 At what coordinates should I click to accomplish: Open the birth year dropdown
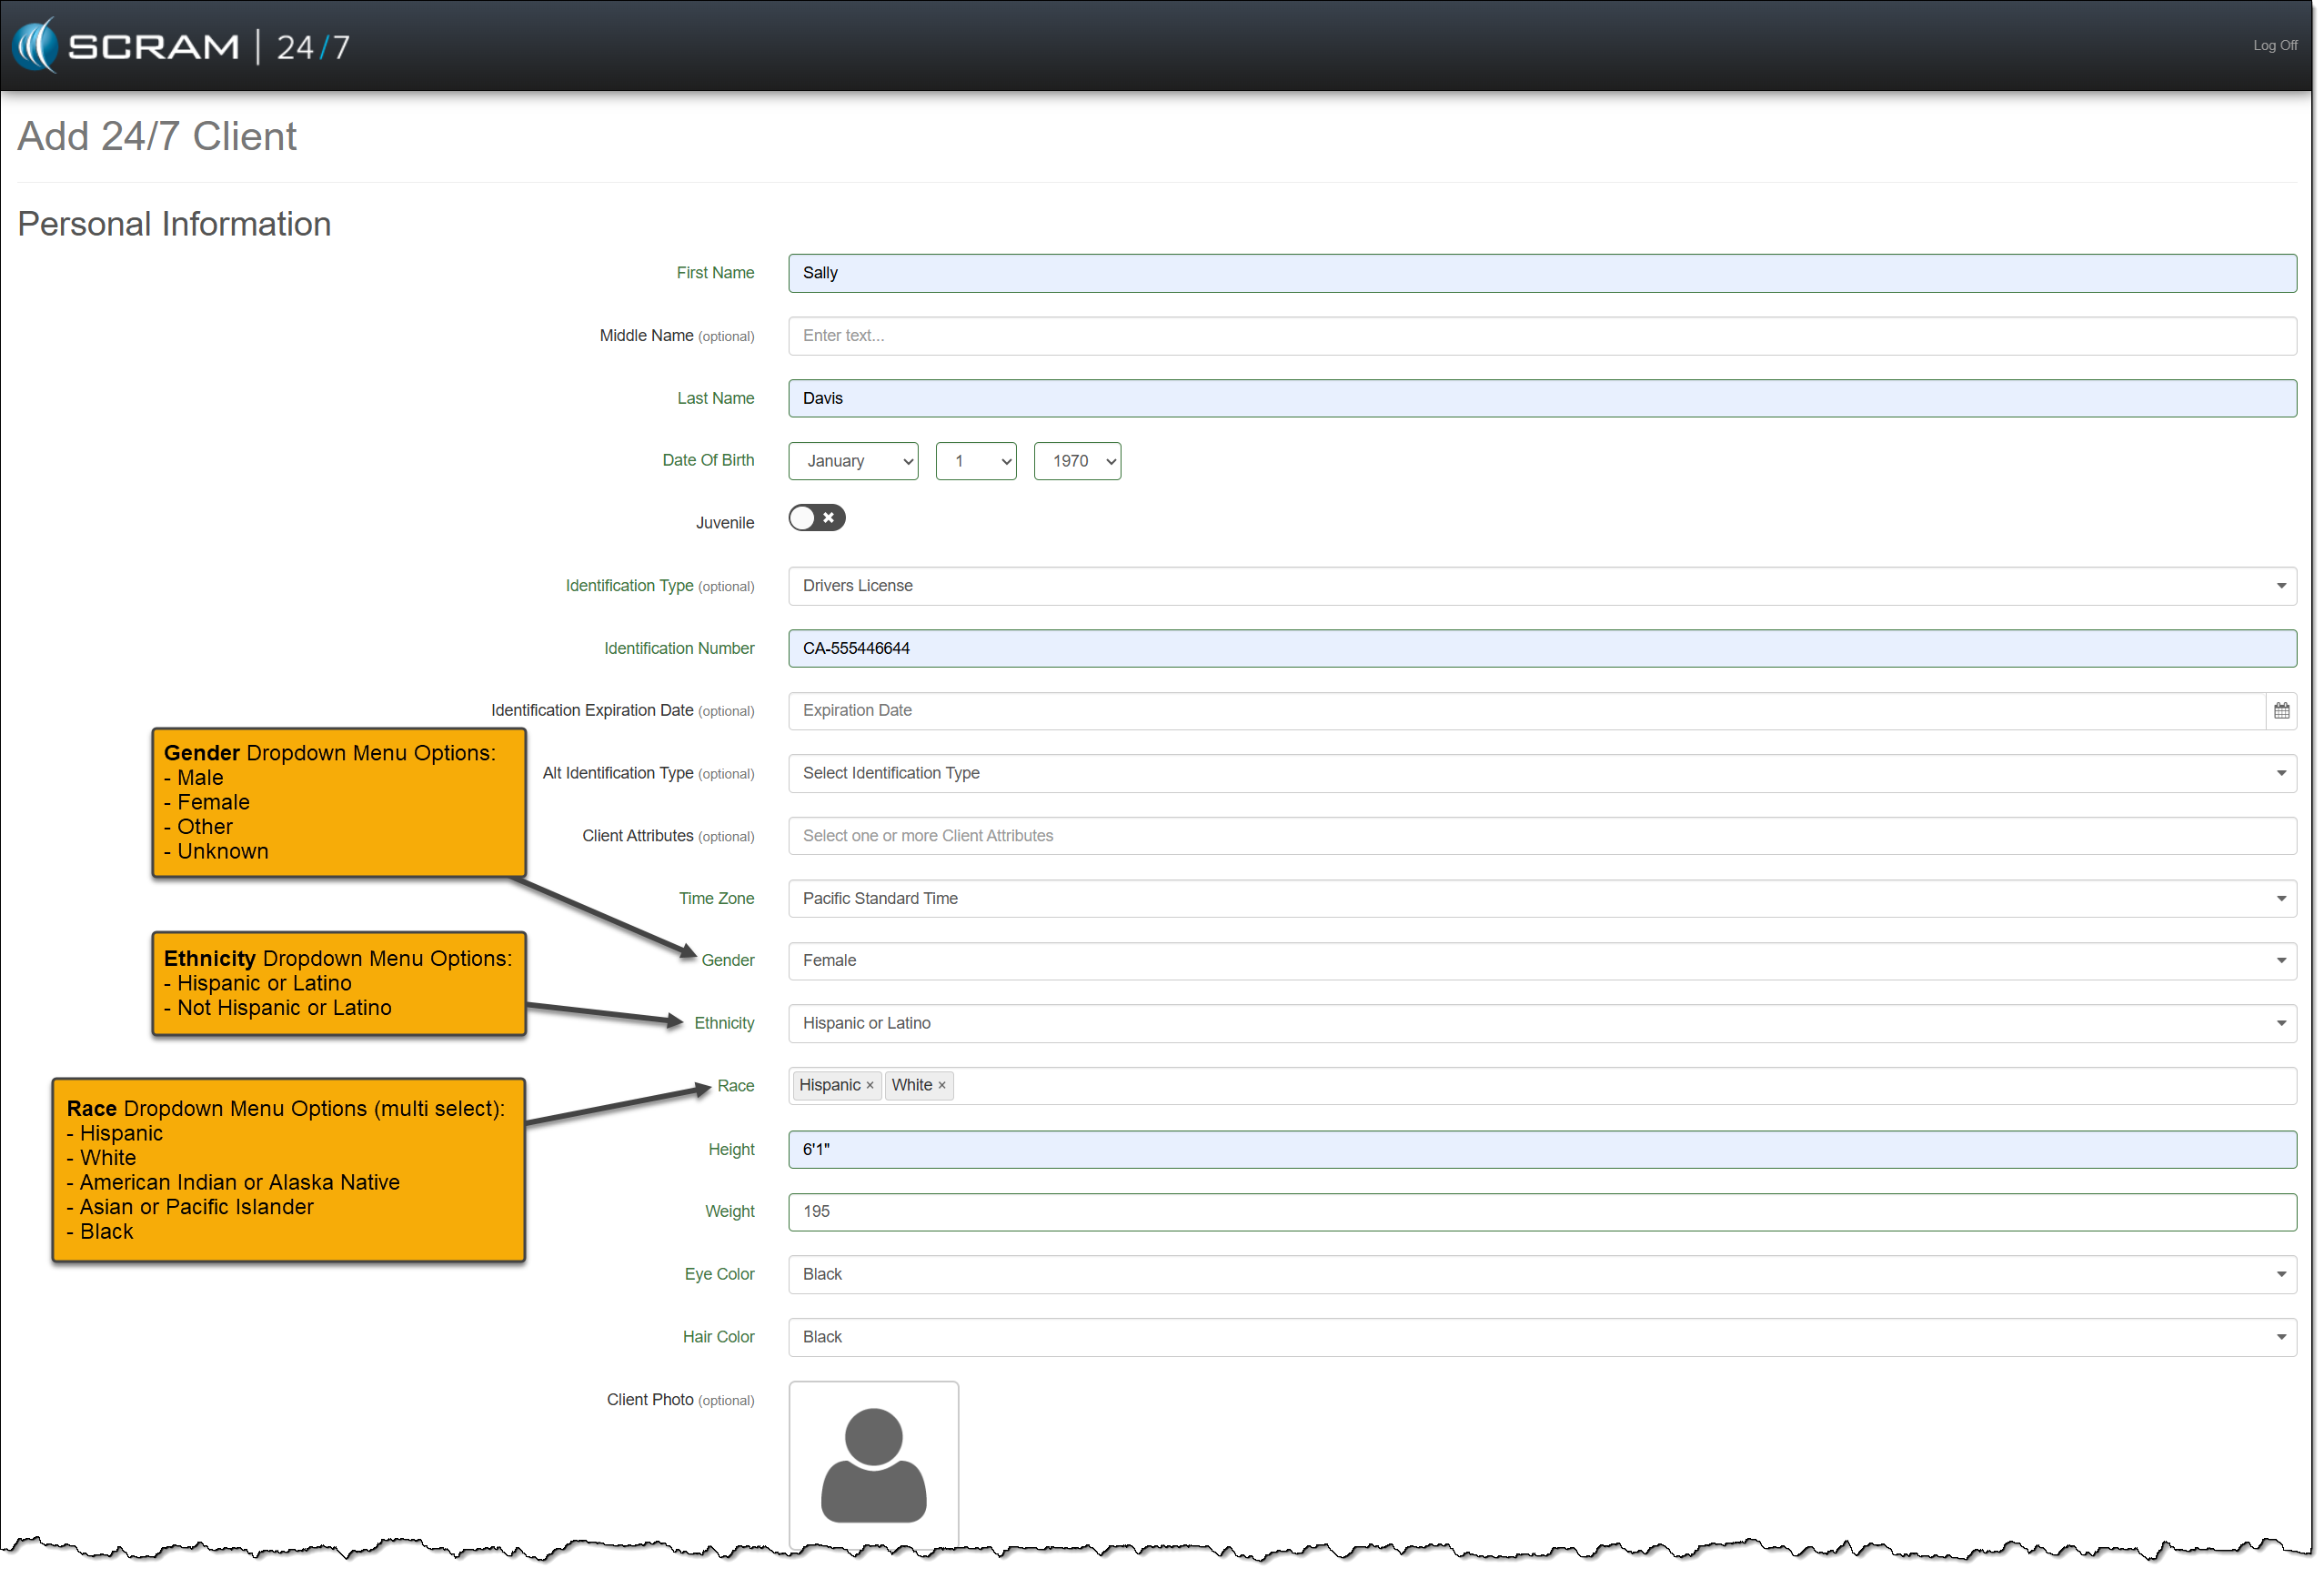1076,461
